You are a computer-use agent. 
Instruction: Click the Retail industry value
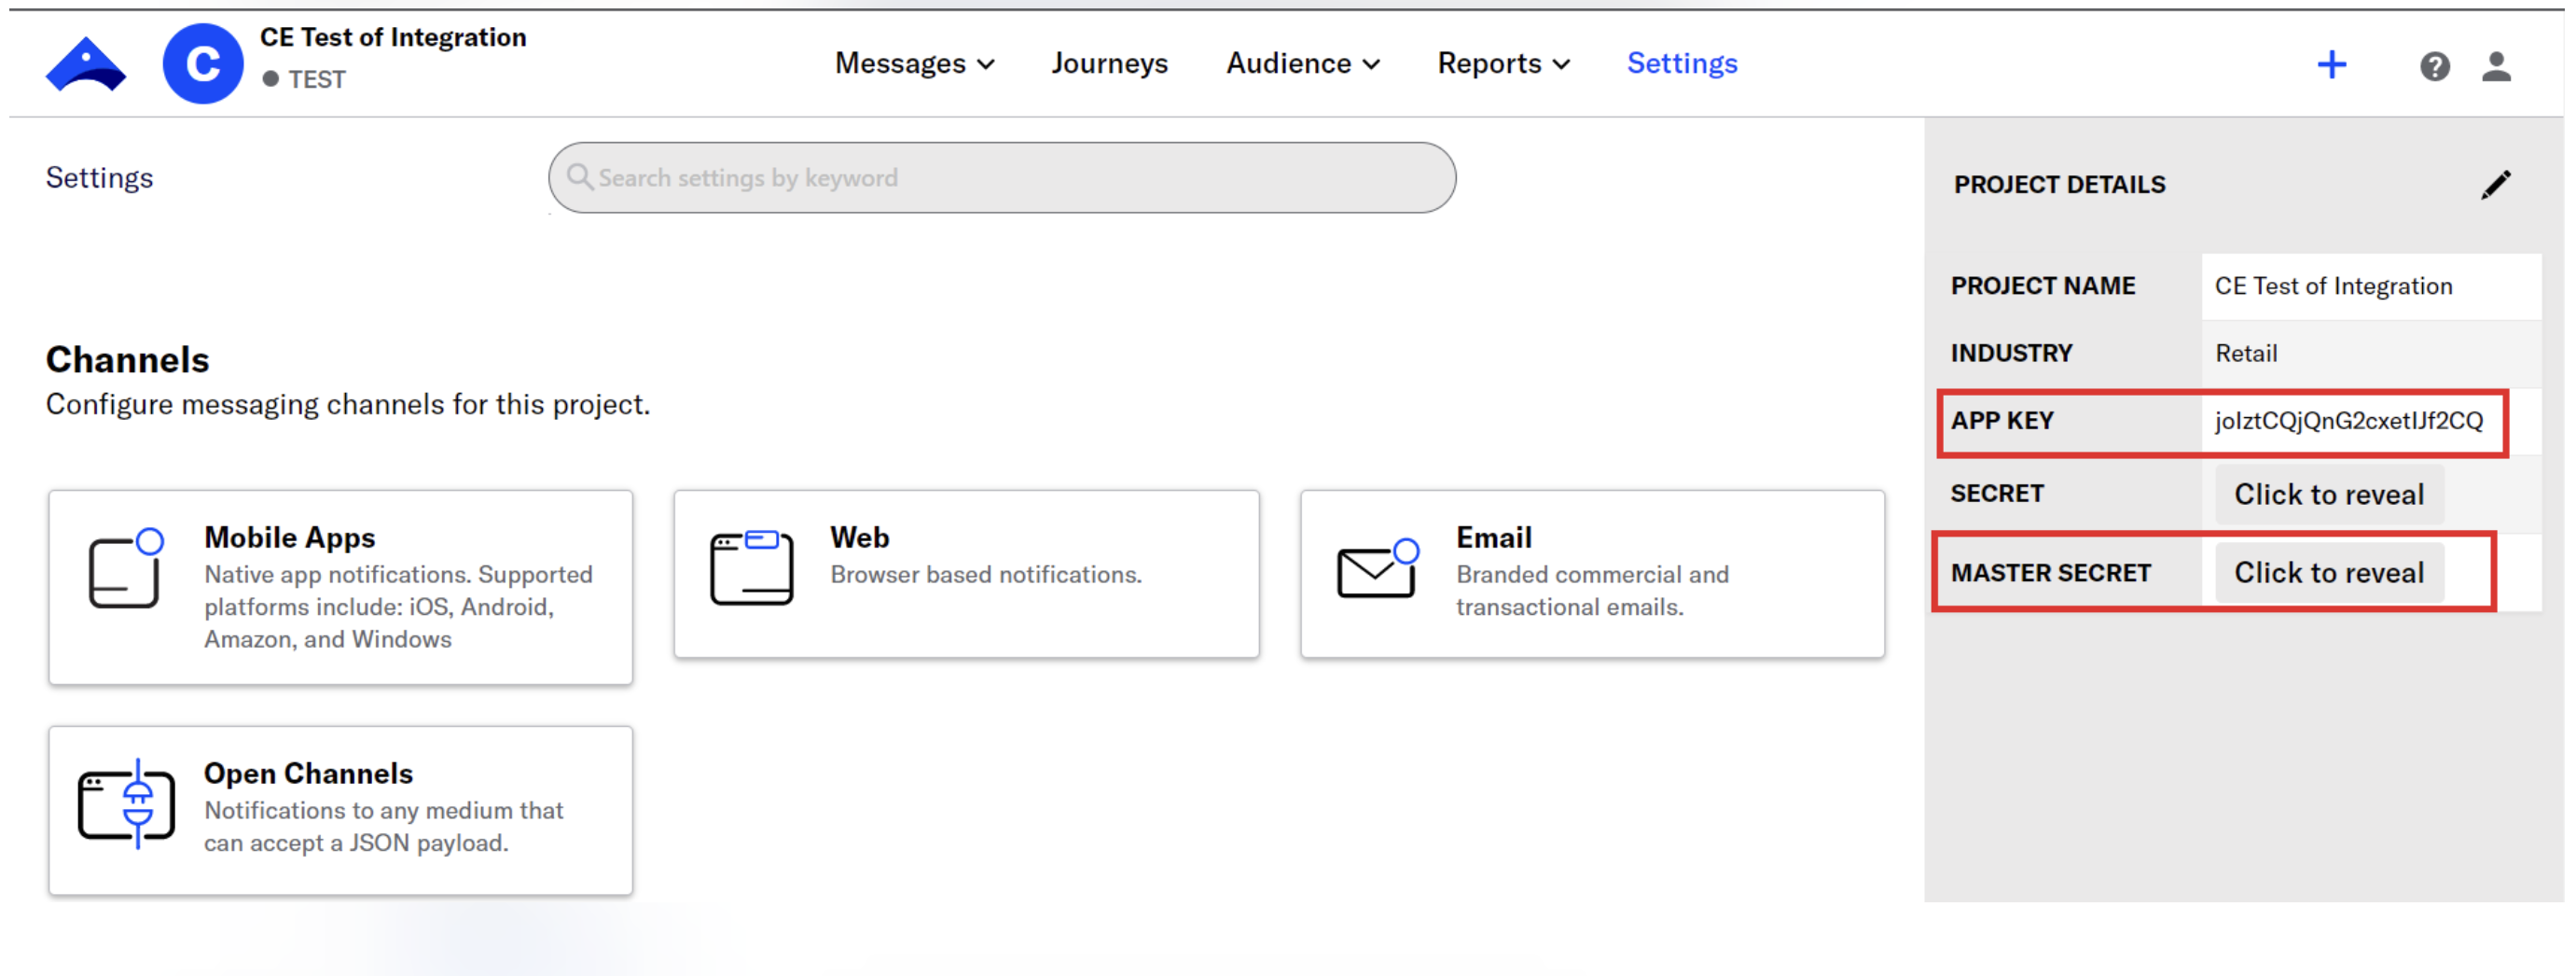[2246, 353]
